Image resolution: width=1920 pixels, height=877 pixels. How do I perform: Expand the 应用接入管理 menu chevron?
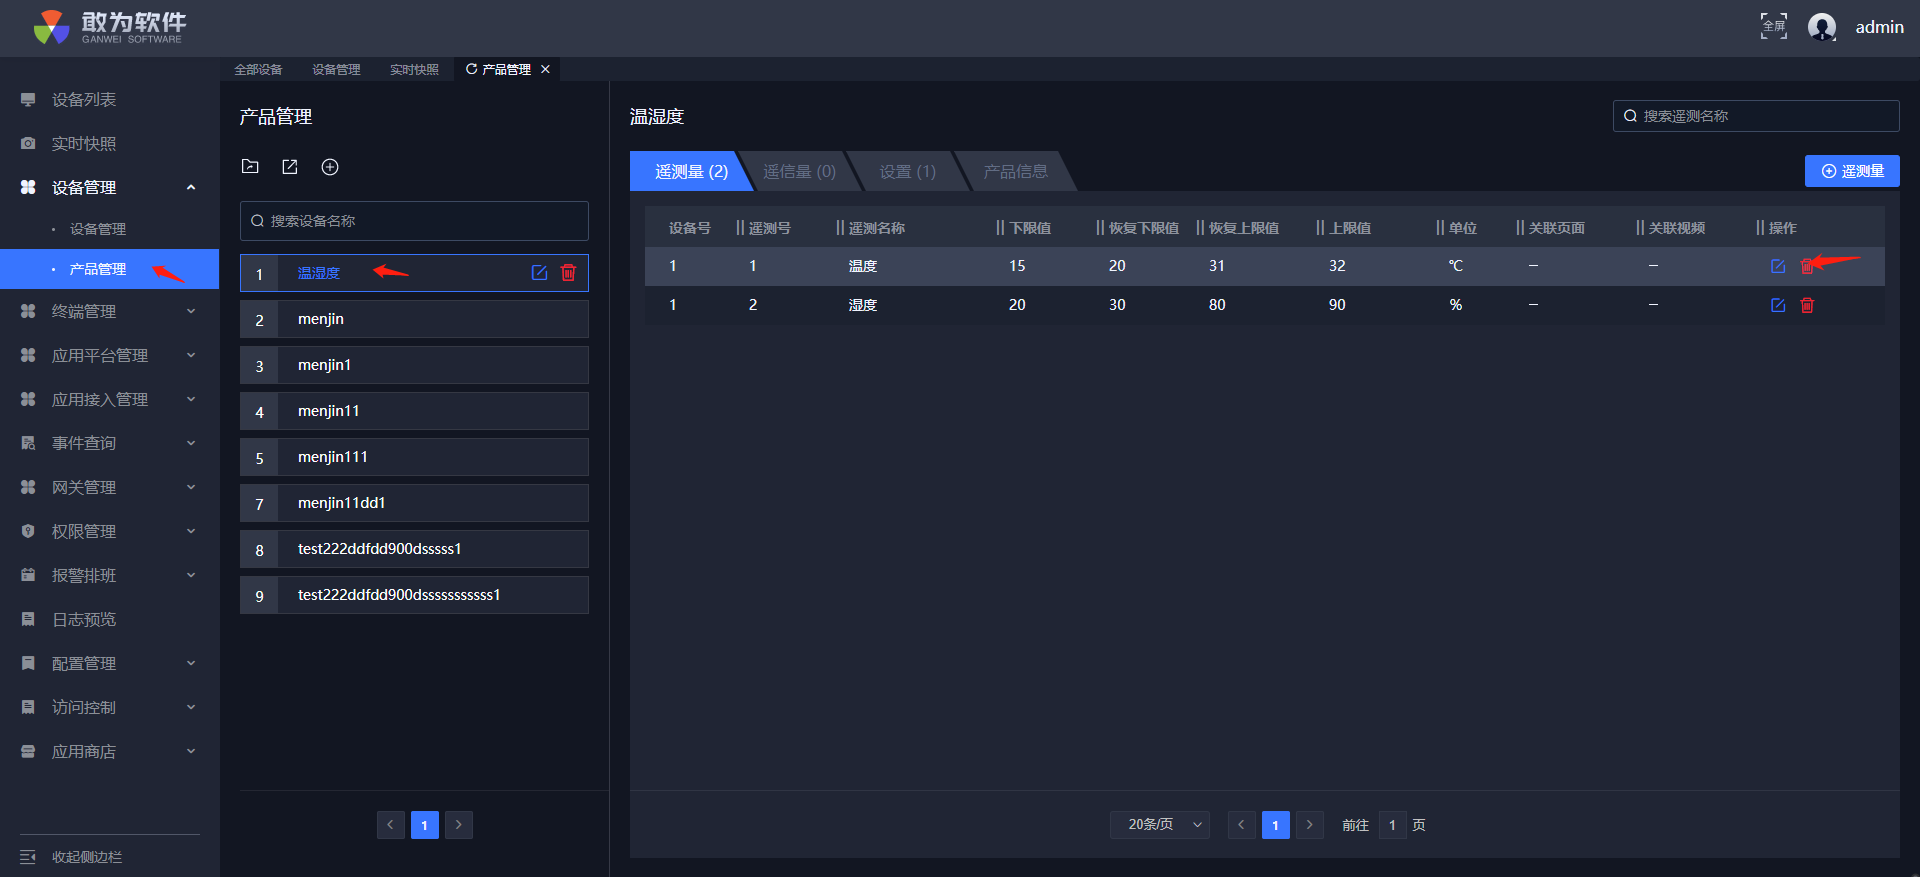191,400
